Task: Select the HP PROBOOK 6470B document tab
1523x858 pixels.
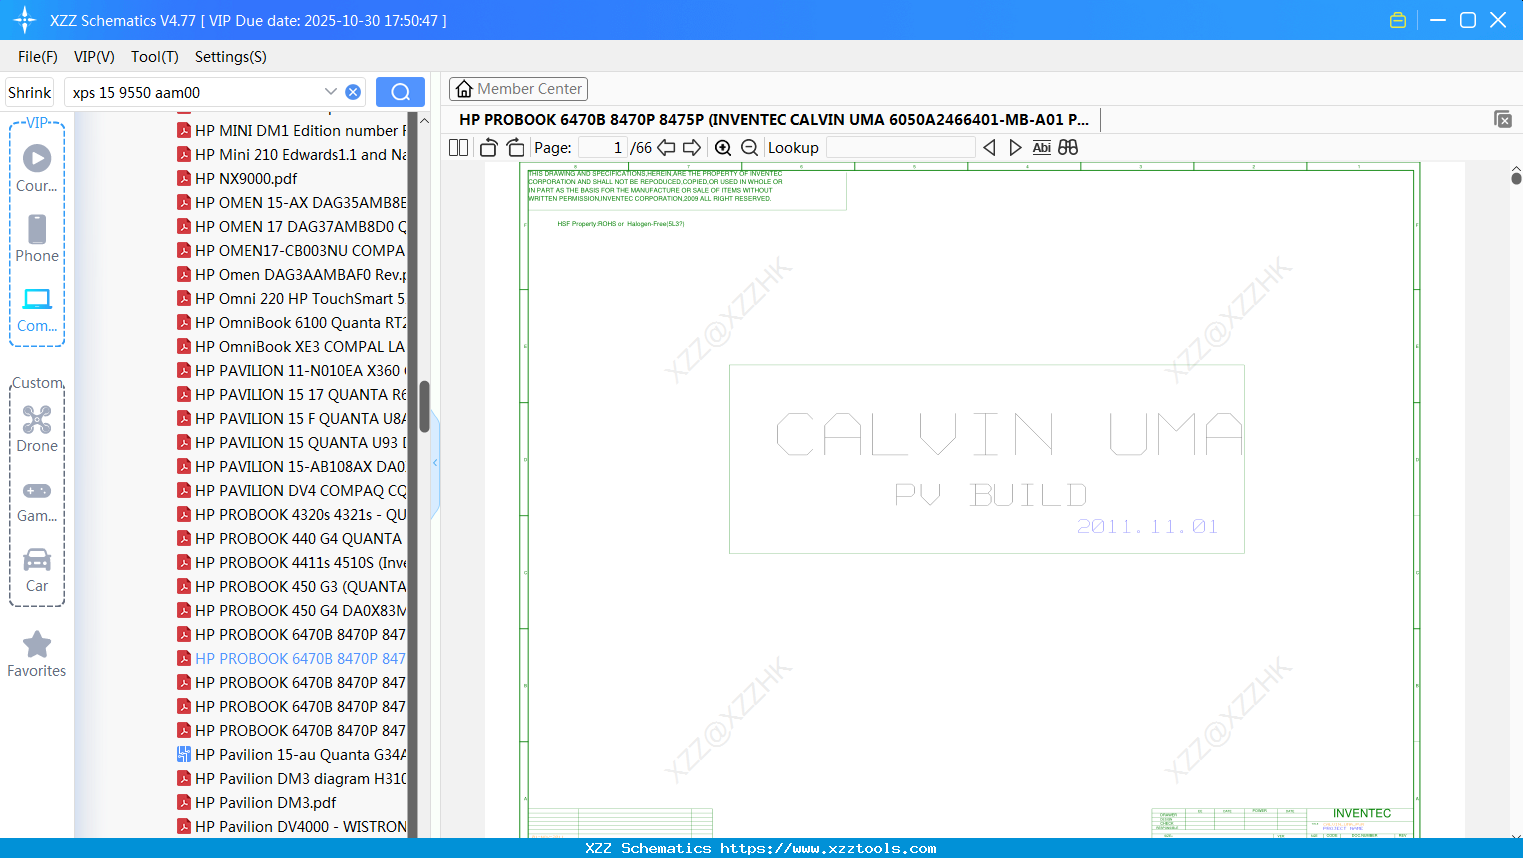Action: coord(774,119)
